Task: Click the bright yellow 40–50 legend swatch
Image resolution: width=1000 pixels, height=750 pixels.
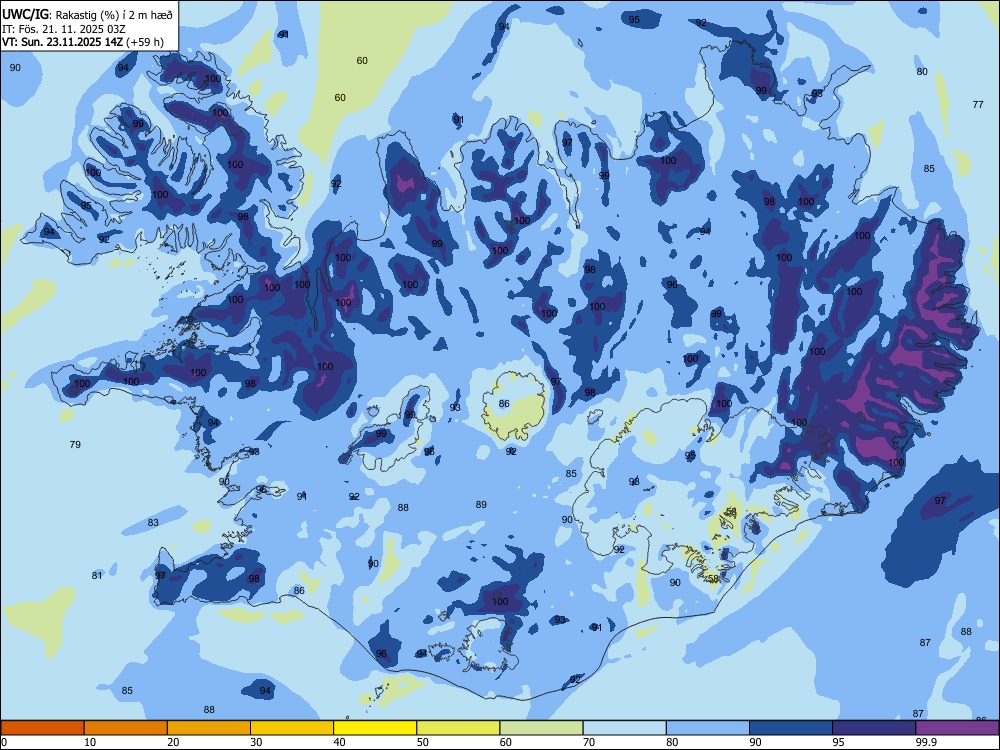Action: (x=375, y=728)
